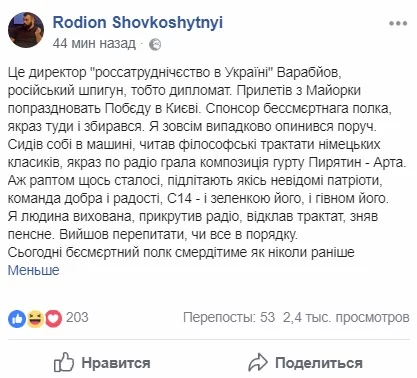
Task: Share the post via the "Поделиться" label
Action: pos(319,363)
